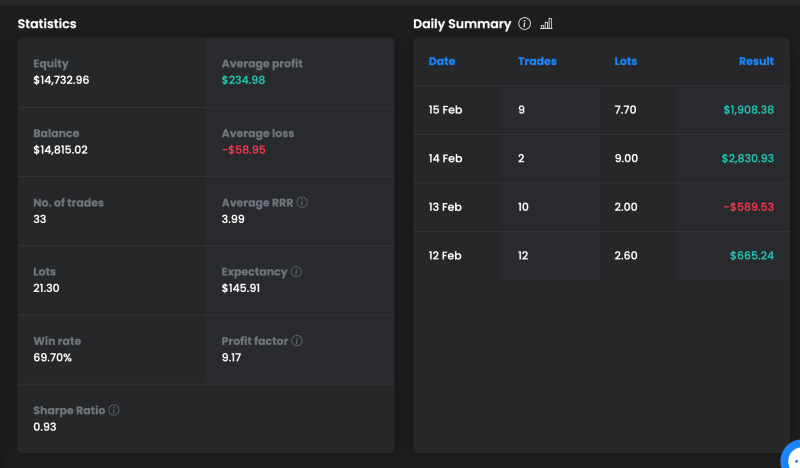Viewport: 800px width, 468px height.
Task: Click the Profit factor info icon
Action: coord(297,341)
